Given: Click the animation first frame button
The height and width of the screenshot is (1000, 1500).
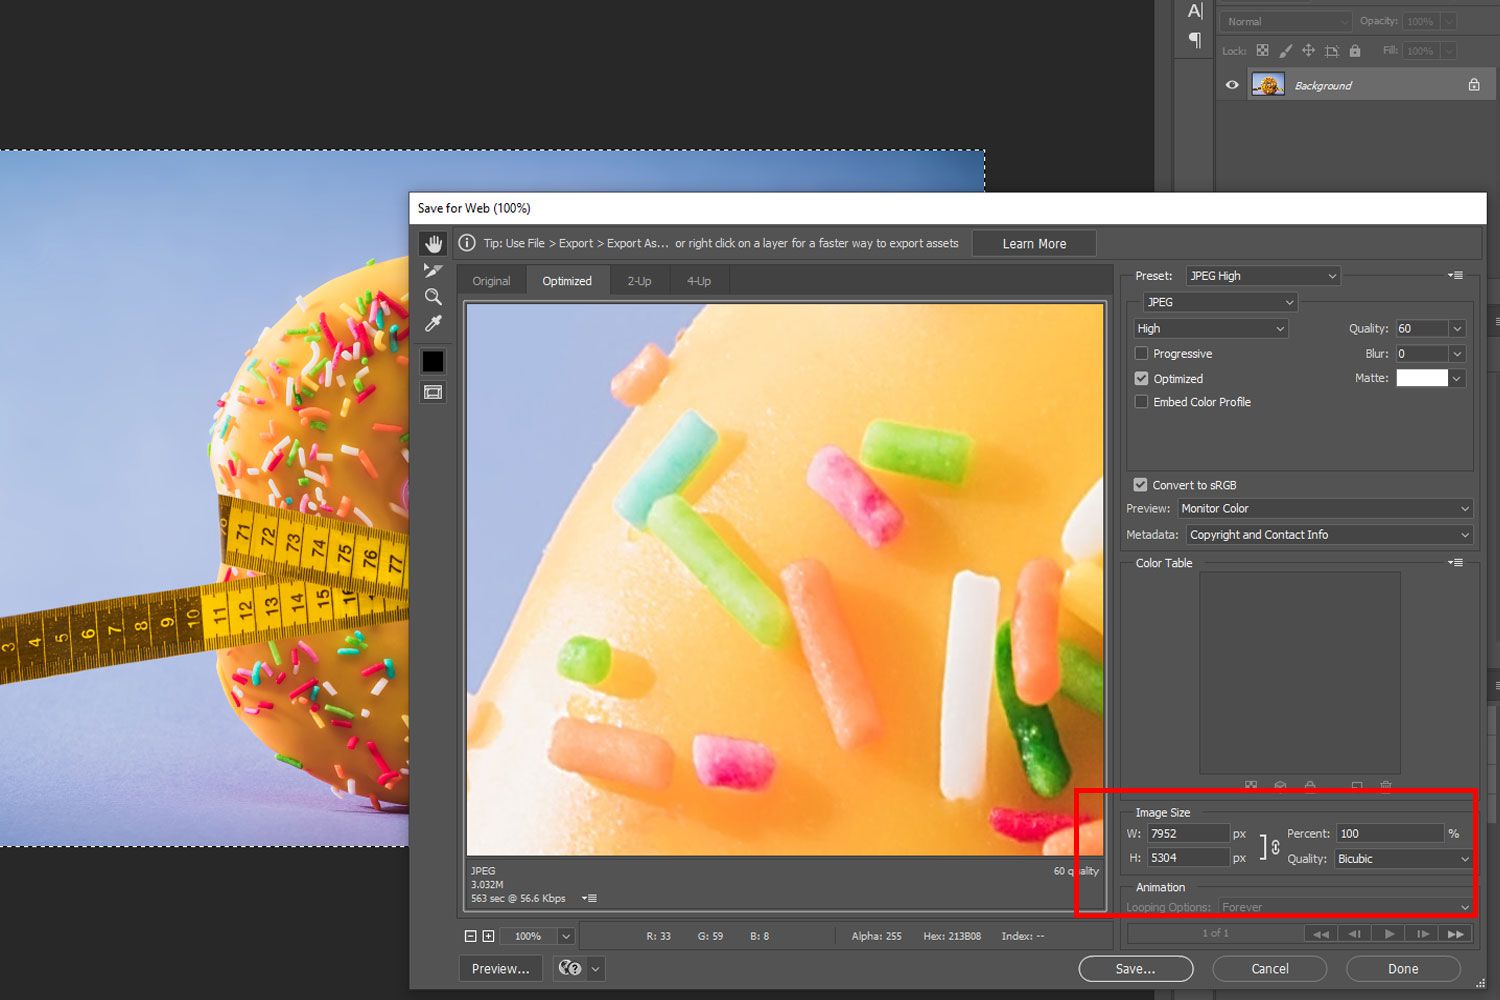Looking at the screenshot, I should click(1321, 934).
